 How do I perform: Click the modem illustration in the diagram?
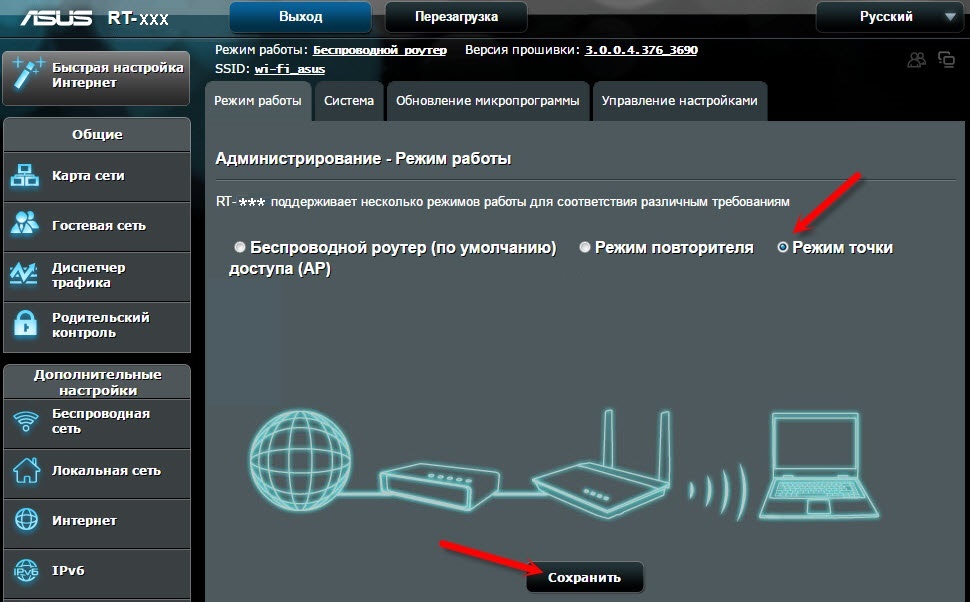pyautogui.click(x=440, y=485)
